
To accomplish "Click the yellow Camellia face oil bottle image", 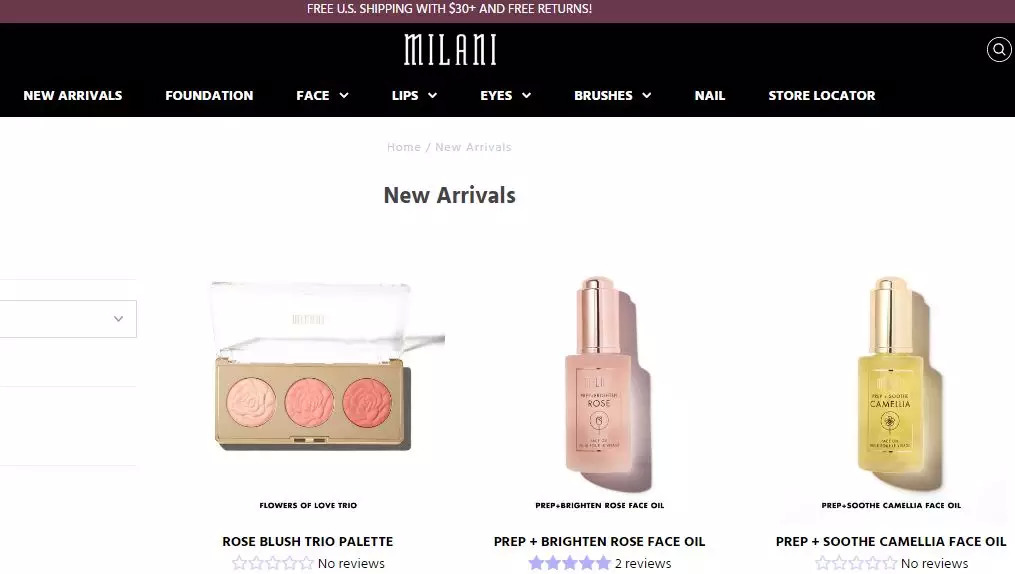I will 898,382.
